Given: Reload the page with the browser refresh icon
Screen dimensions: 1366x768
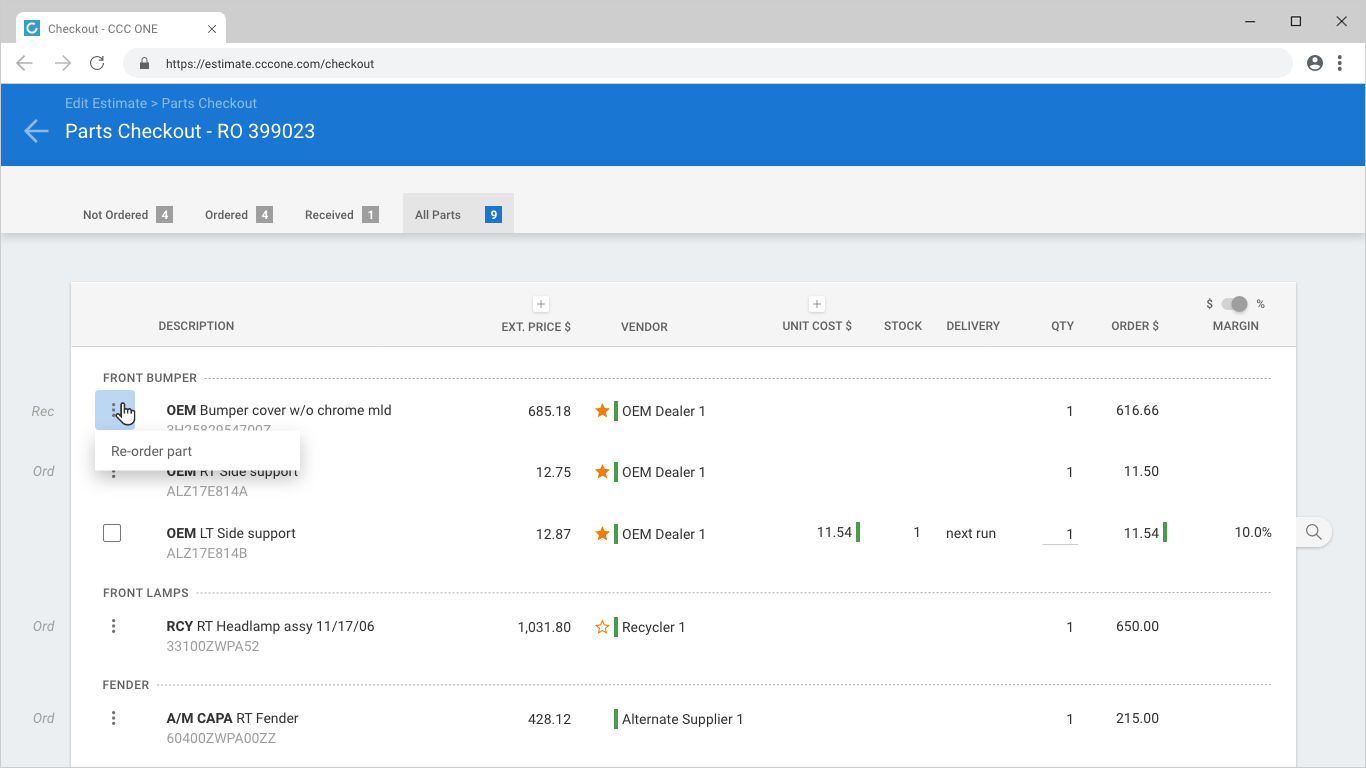Looking at the screenshot, I should 97,63.
